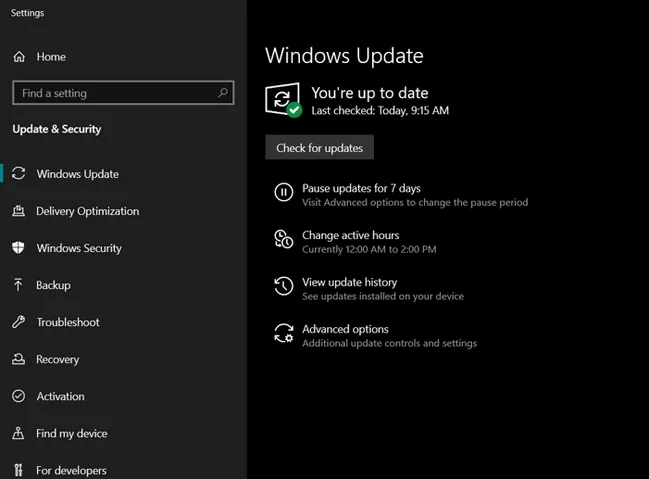Click the Activation checkmark icon

[x=18, y=396]
